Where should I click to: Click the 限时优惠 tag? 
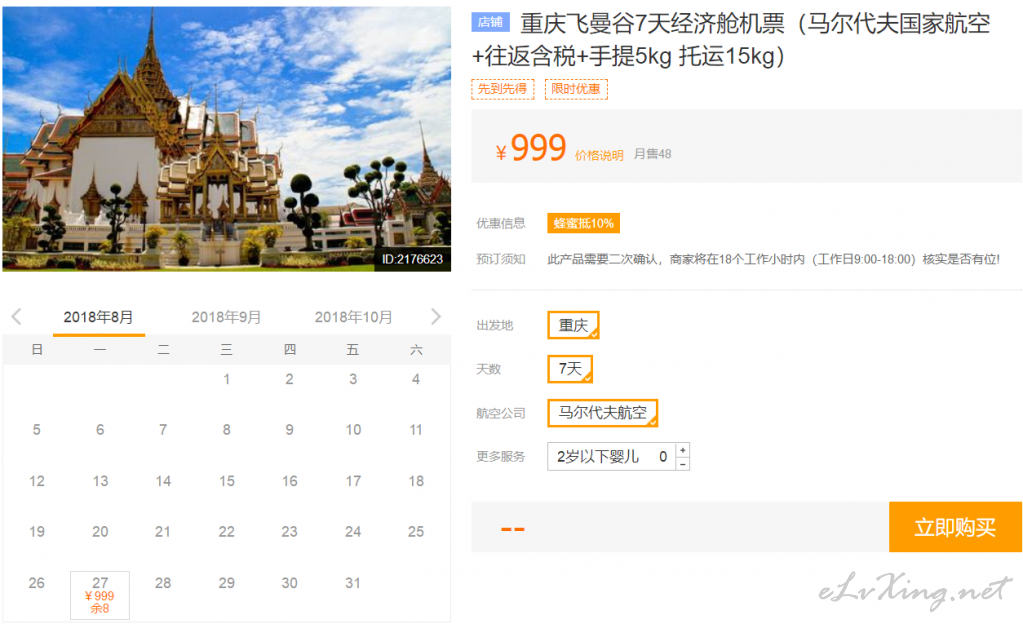575,89
